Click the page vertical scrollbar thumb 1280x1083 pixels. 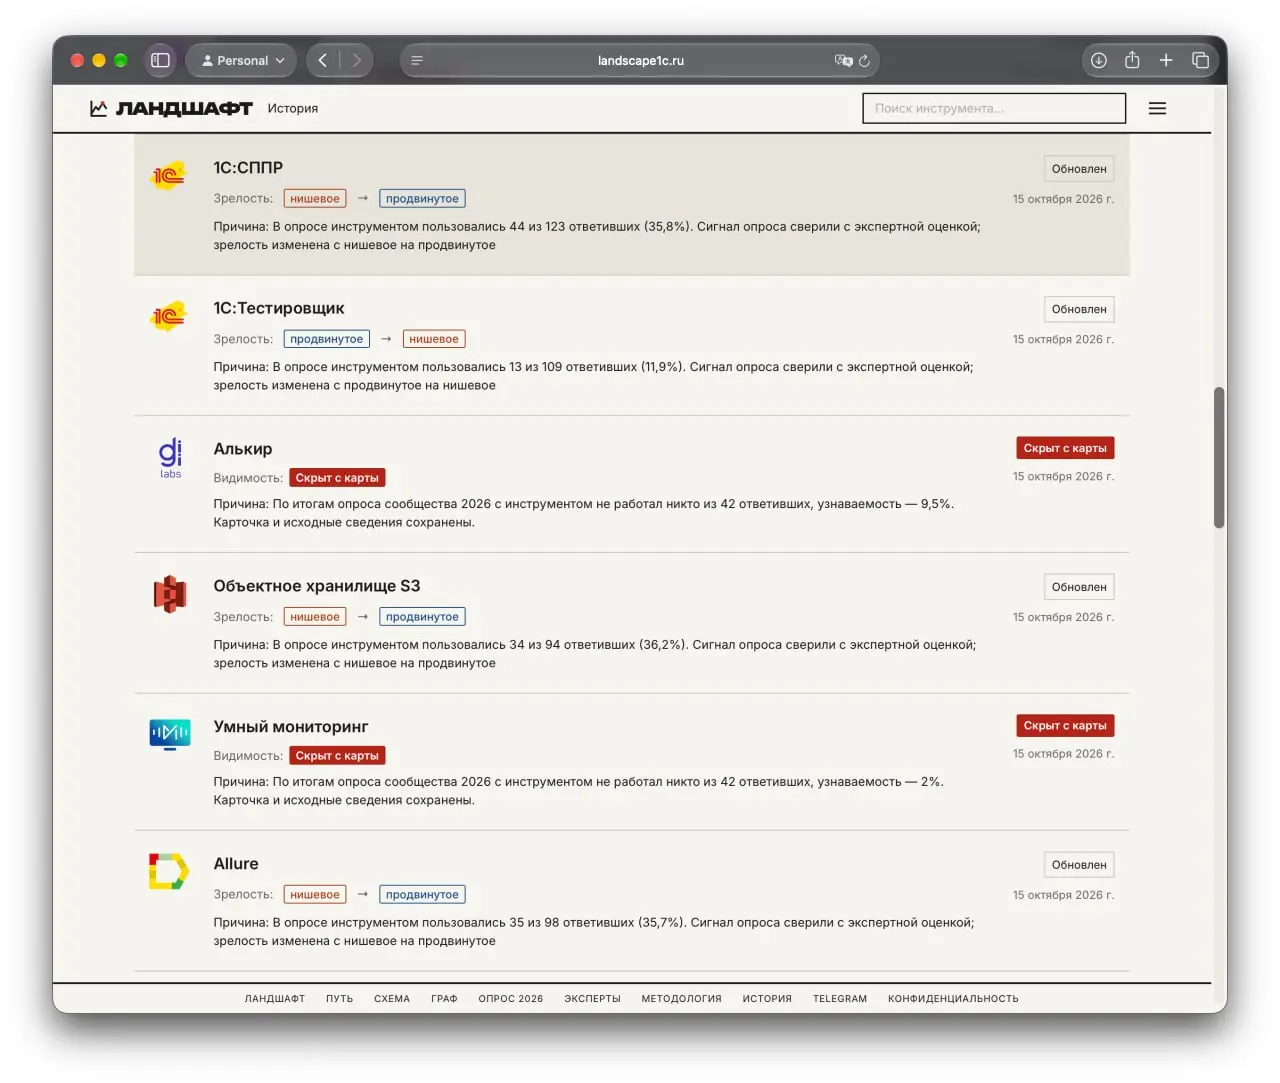click(x=1219, y=457)
